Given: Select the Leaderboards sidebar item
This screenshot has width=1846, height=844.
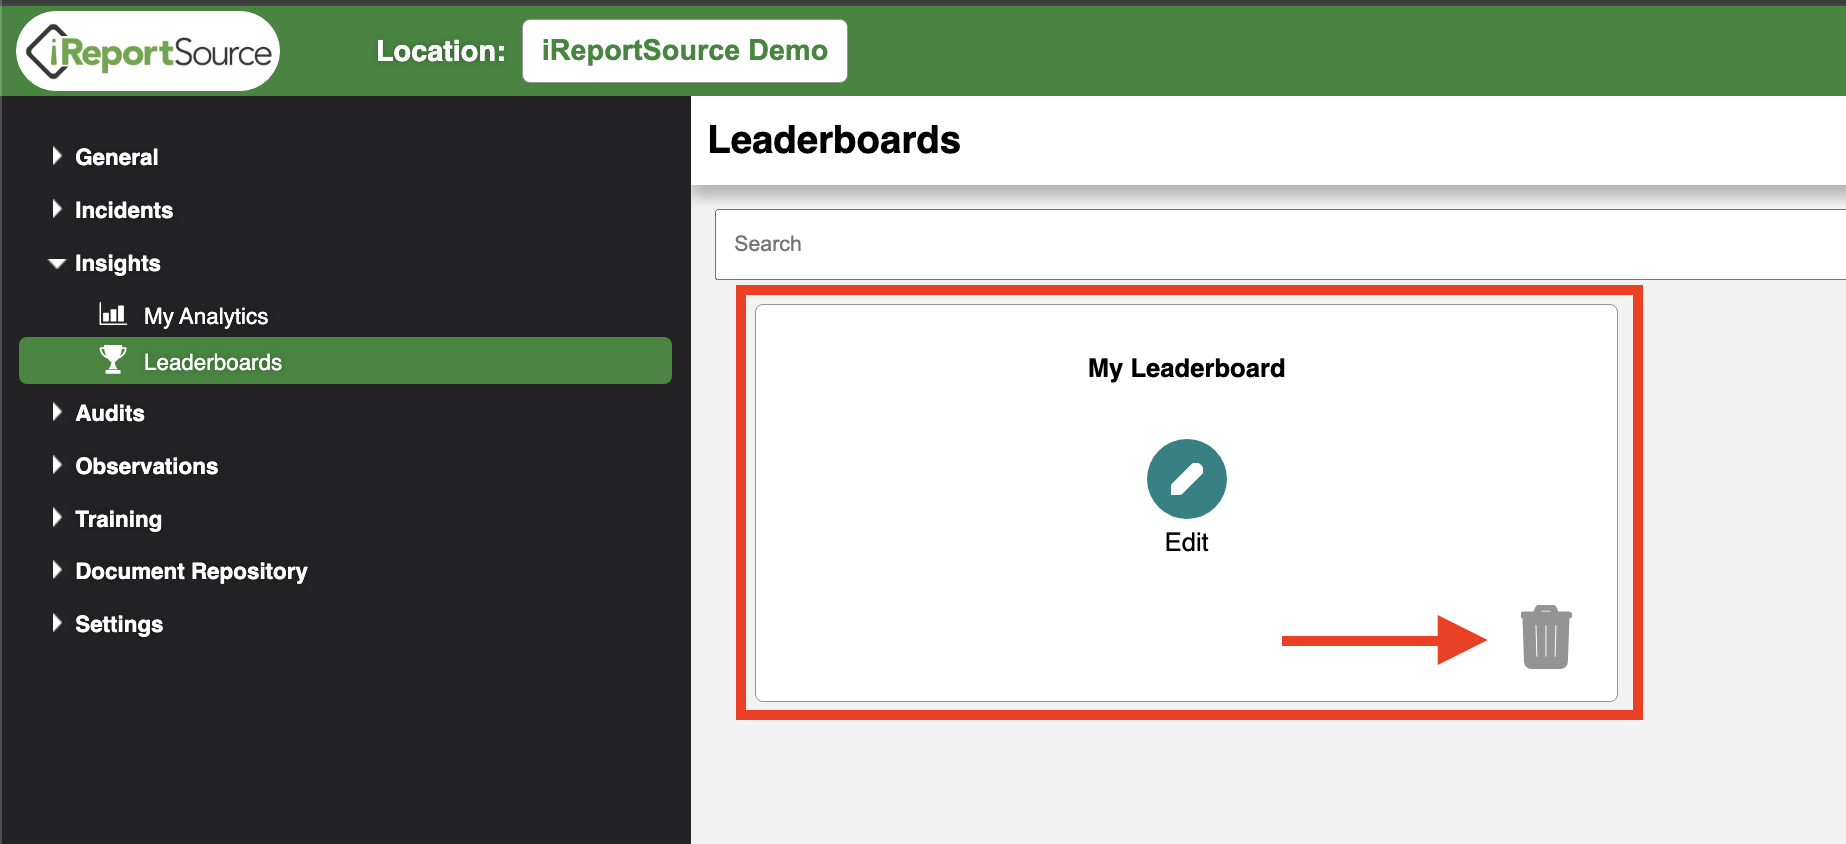Looking at the screenshot, I should click(345, 360).
